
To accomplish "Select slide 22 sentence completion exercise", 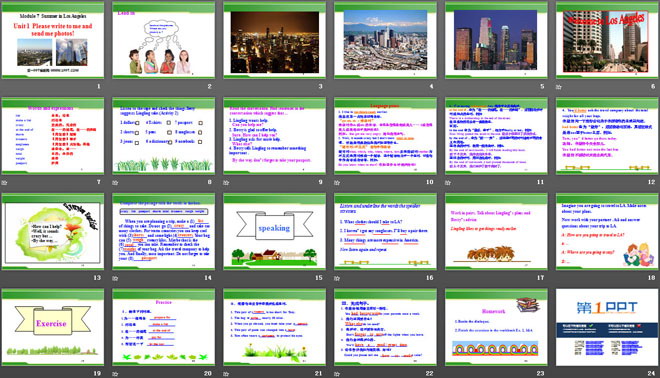I will point(385,327).
